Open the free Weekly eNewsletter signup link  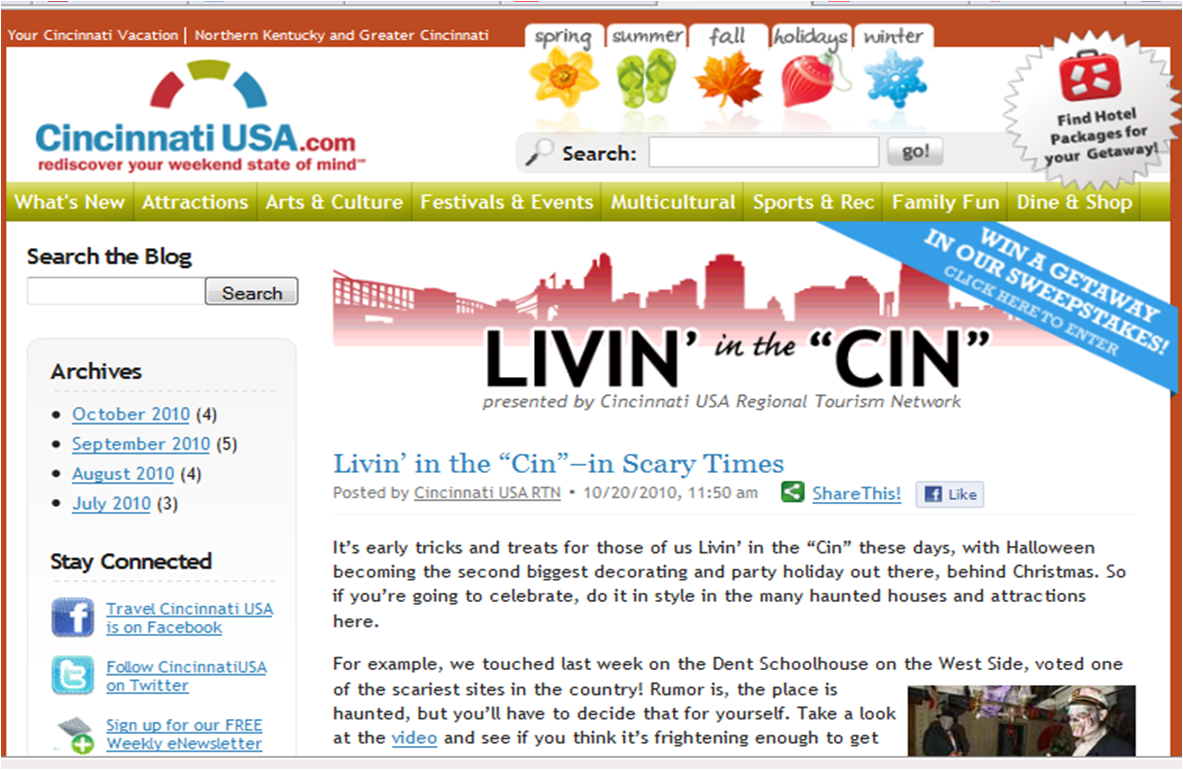point(184,734)
